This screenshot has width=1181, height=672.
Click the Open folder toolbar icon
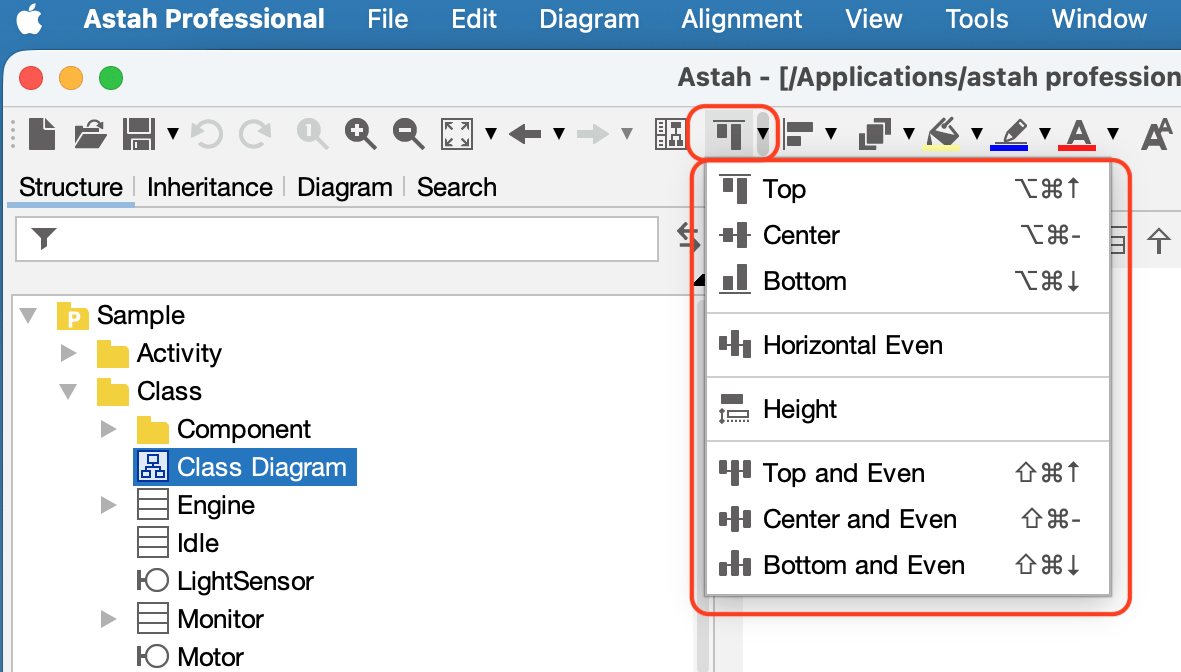pyautogui.click(x=90, y=134)
